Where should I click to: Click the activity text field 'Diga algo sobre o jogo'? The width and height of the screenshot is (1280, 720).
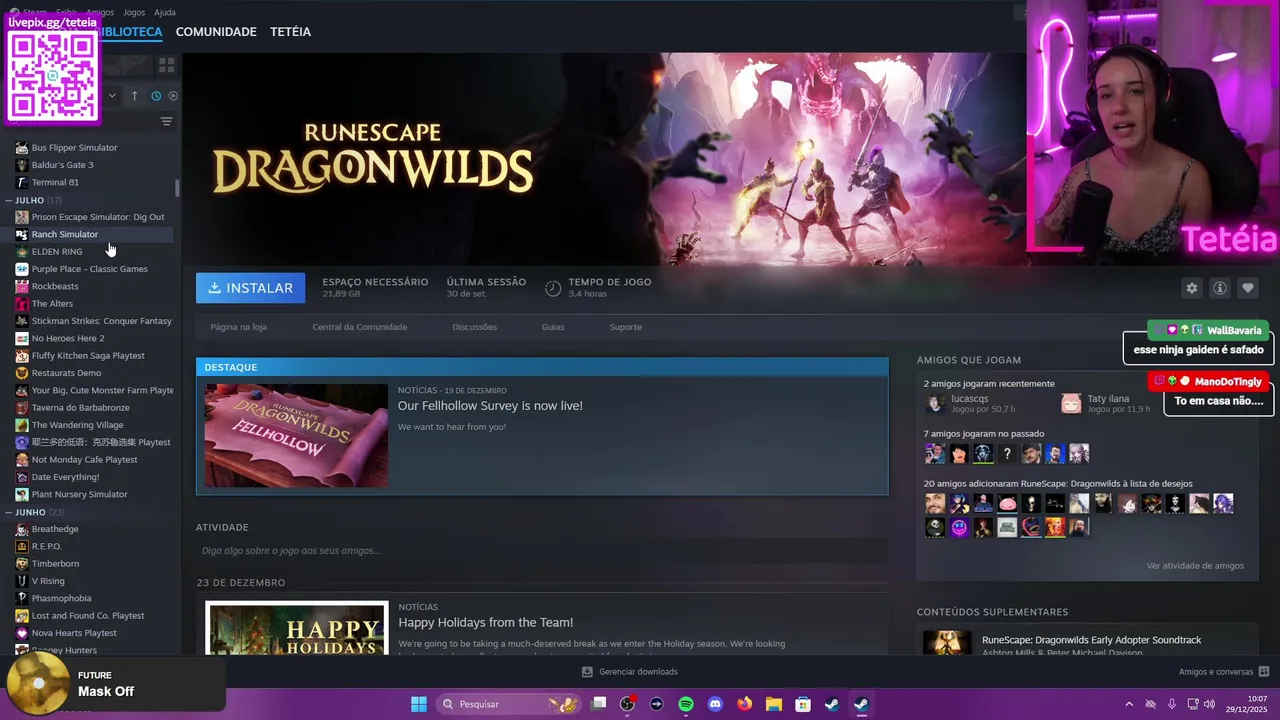point(542,551)
